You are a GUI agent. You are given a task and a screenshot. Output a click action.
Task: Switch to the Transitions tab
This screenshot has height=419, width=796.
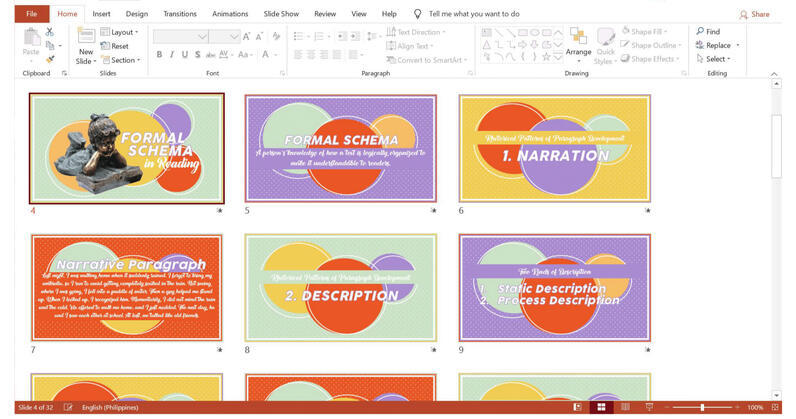click(x=180, y=14)
